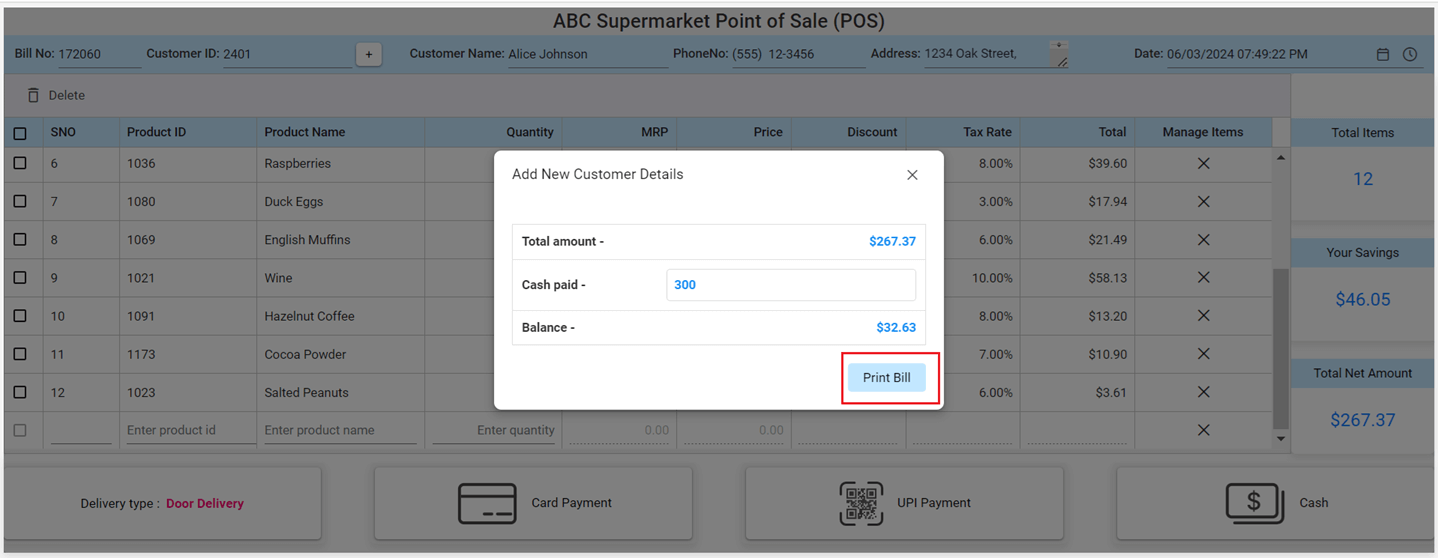Open the time picker clock icon
This screenshot has height=558, width=1438.
point(1410,54)
